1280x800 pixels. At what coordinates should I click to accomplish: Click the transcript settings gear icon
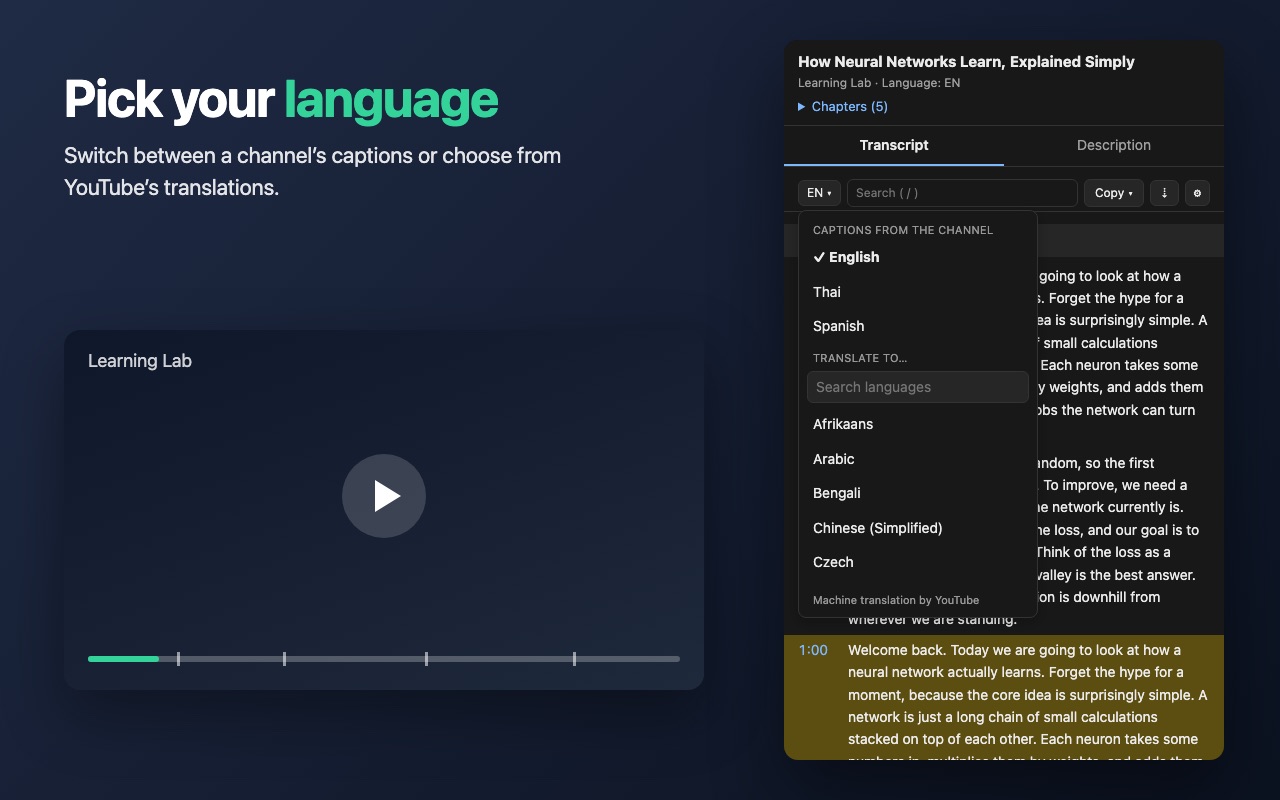(1197, 193)
